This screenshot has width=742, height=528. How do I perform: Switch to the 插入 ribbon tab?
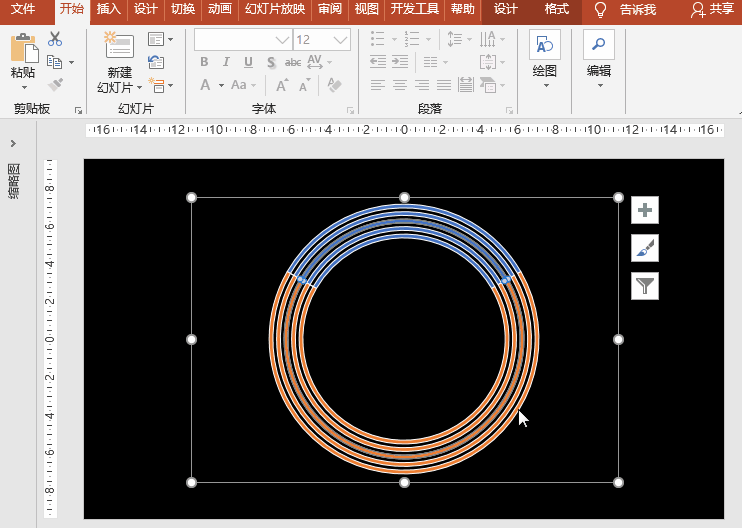tap(108, 10)
